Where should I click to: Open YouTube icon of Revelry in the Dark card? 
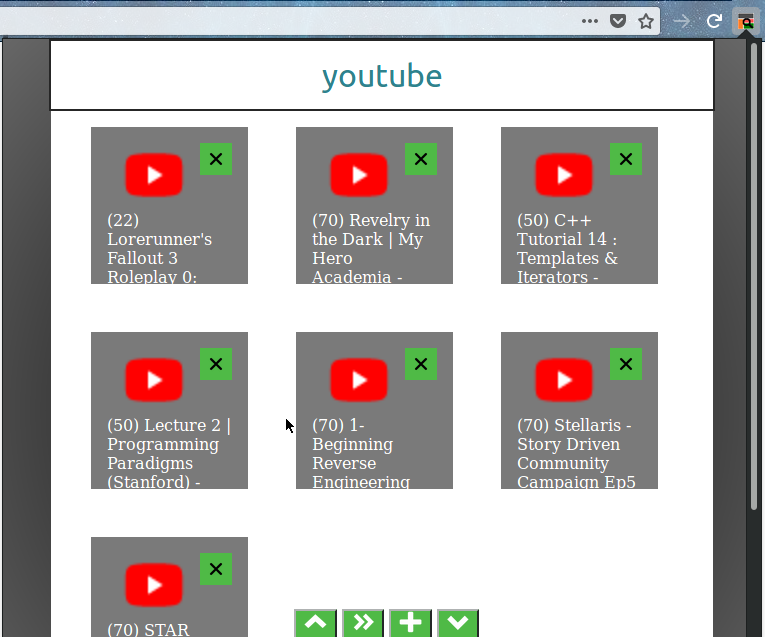click(359, 175)
